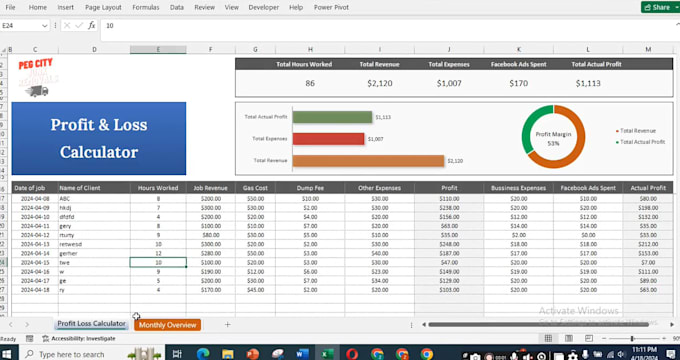This screenshot has height=360, width=680.
Task: Open the Power Pivot ribbon tab
Action: [x=331, y=7]
